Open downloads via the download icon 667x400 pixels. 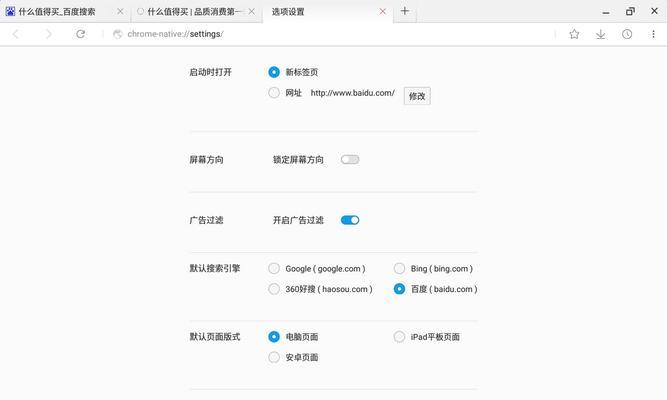pyautogui.click(x=601, y=34)
